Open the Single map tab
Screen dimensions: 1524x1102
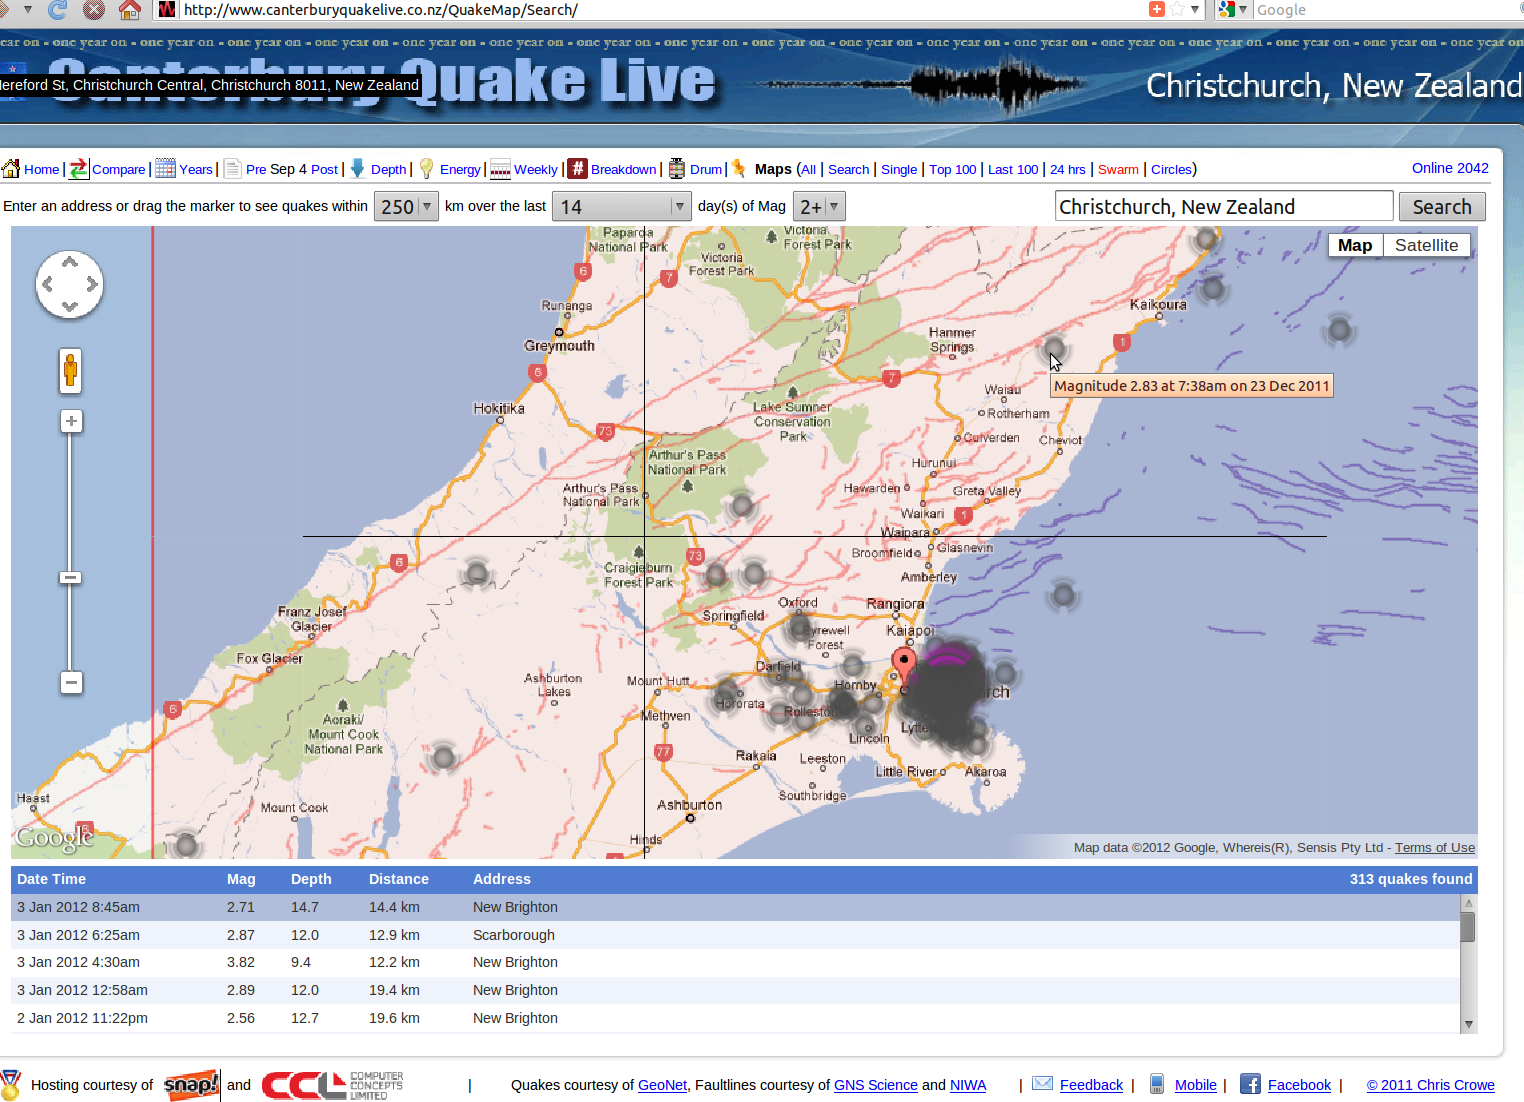coord(899,169)
